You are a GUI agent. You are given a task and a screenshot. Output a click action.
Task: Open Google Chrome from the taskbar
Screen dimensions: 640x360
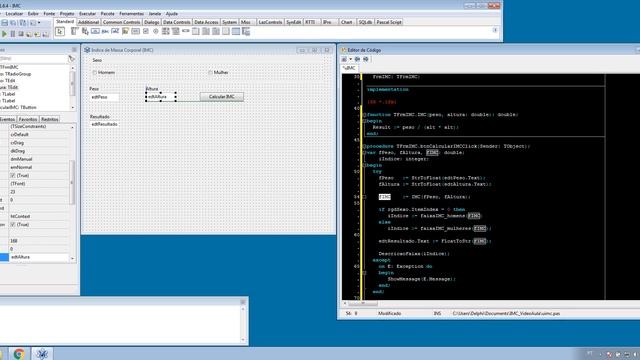[x=19, y=353]
